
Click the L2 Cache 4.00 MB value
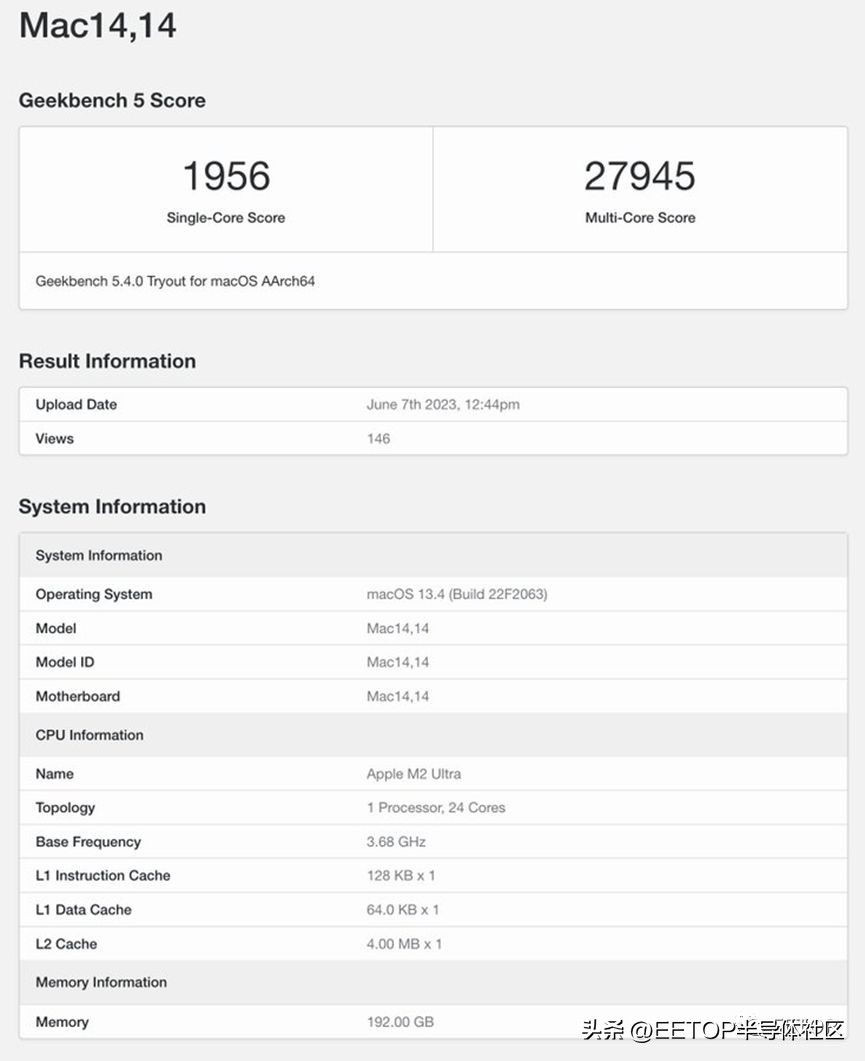(x=404, y=944)
